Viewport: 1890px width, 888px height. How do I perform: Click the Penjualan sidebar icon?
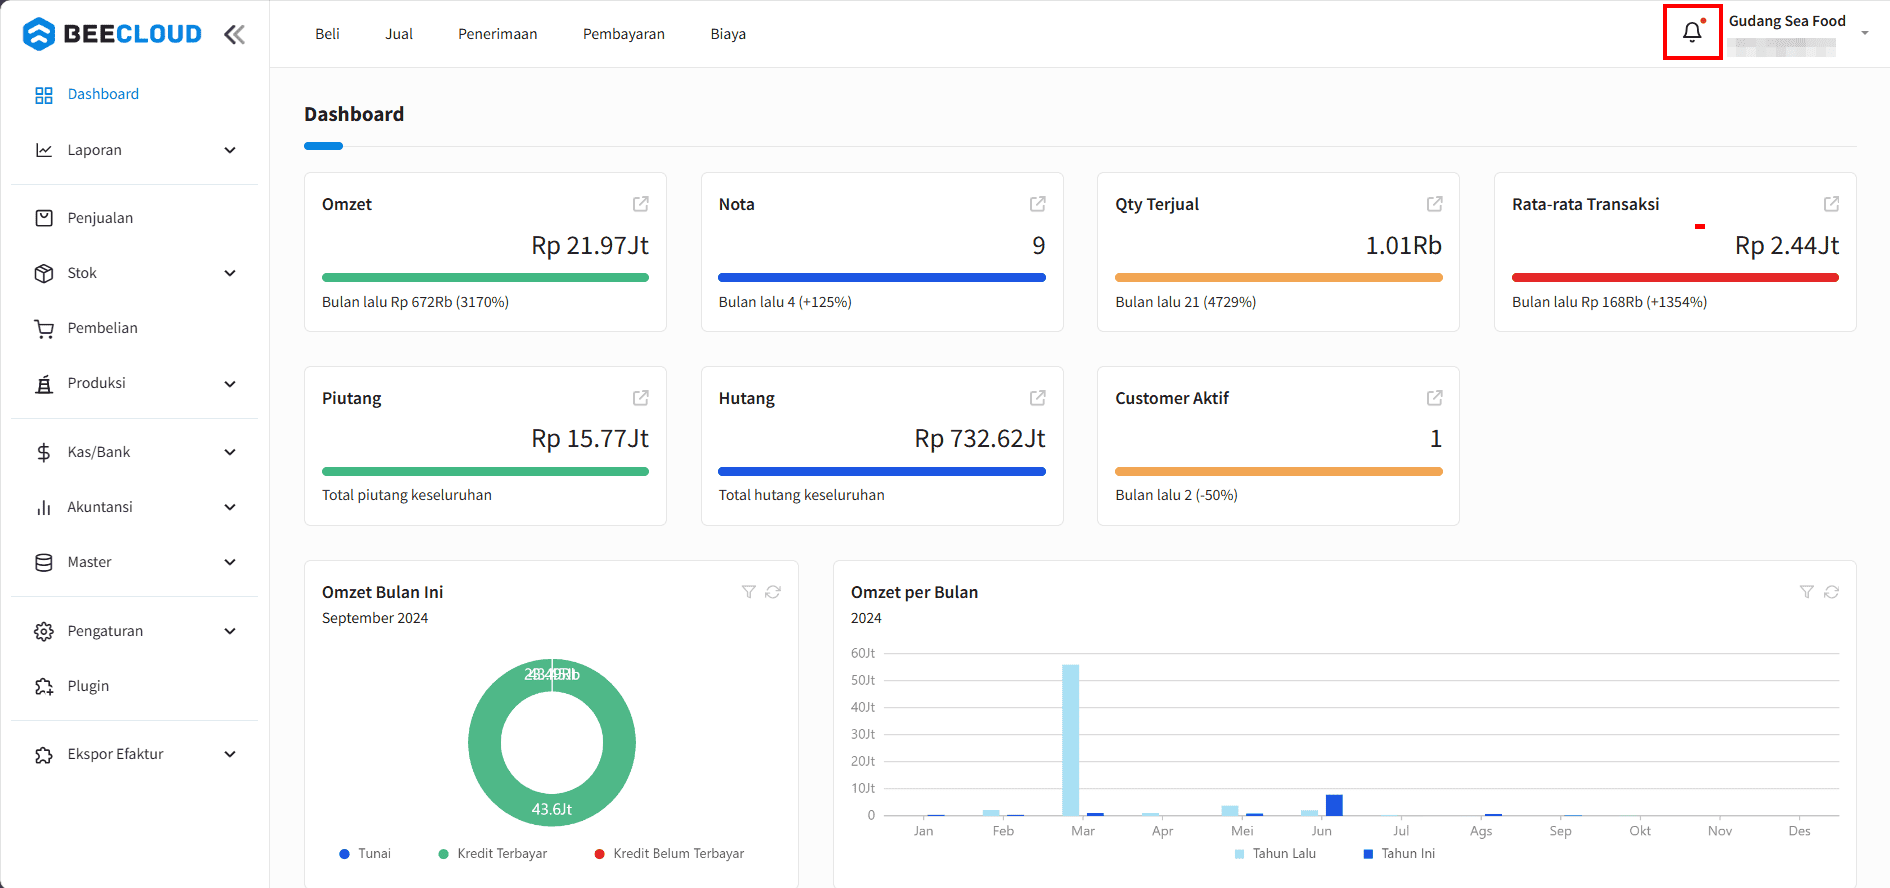44,218
